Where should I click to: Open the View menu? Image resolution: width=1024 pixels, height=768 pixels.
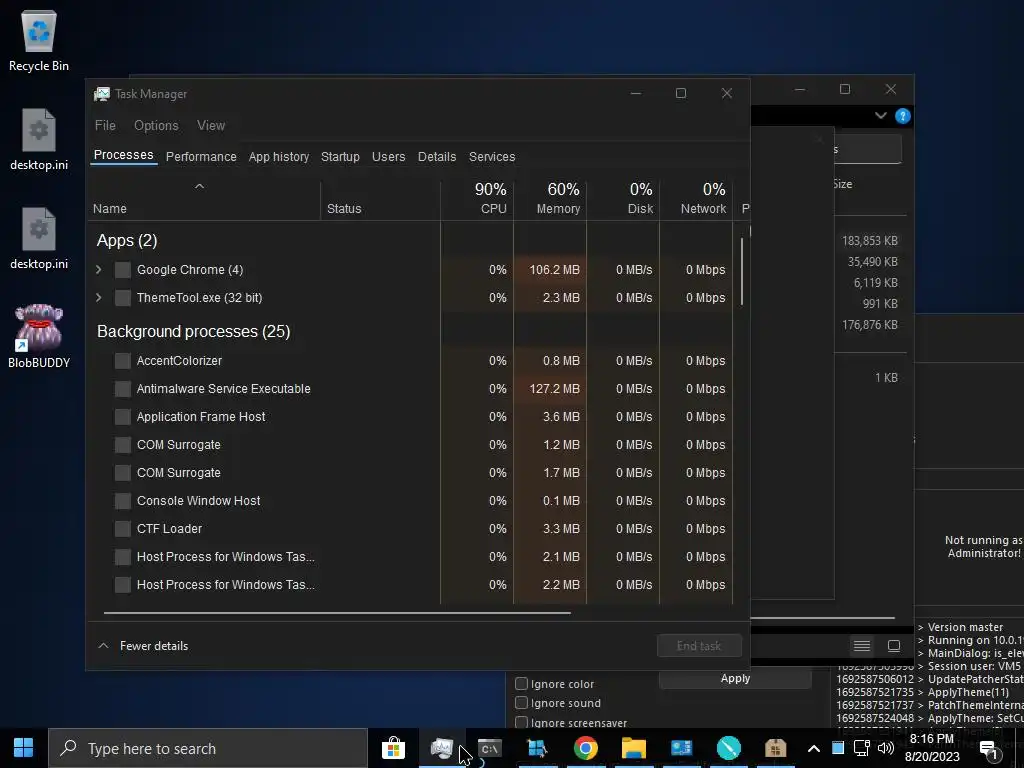coord(211,125)
